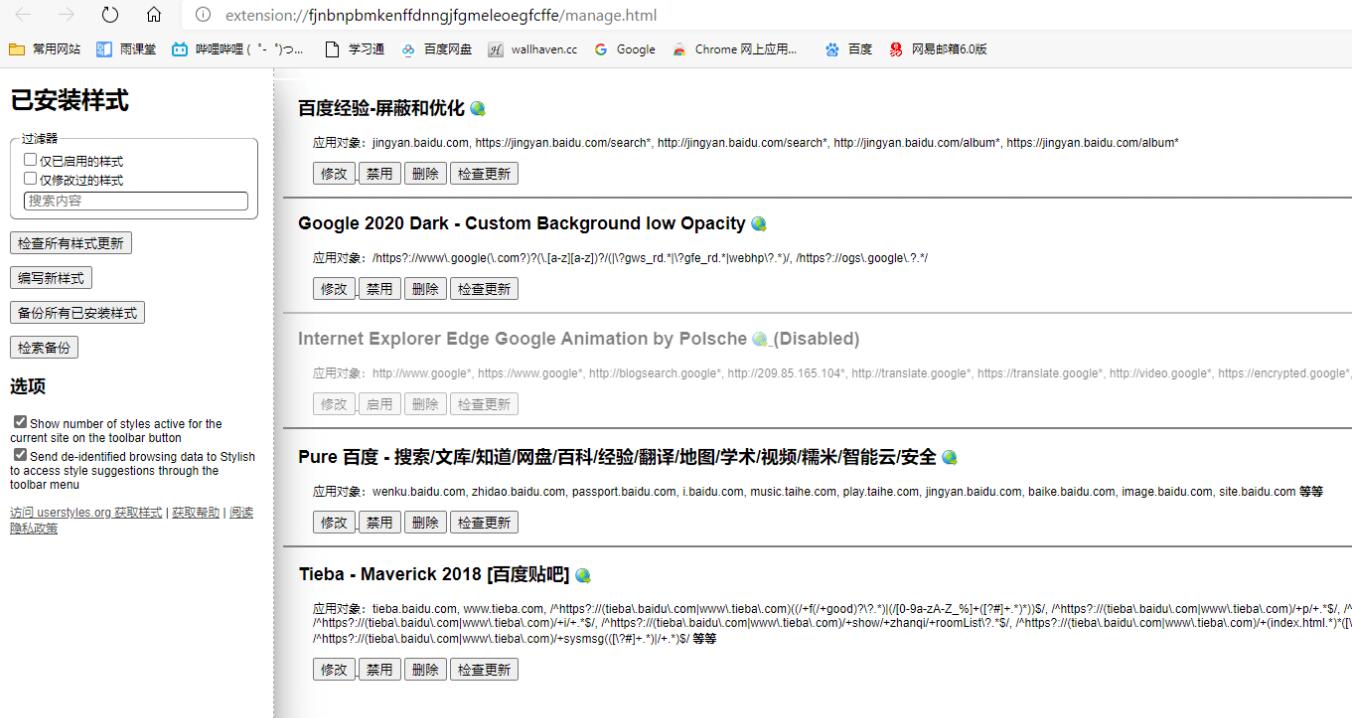
Task: Click 删除 for Google 2020 Dark style
Action: (x=425, y=289)
